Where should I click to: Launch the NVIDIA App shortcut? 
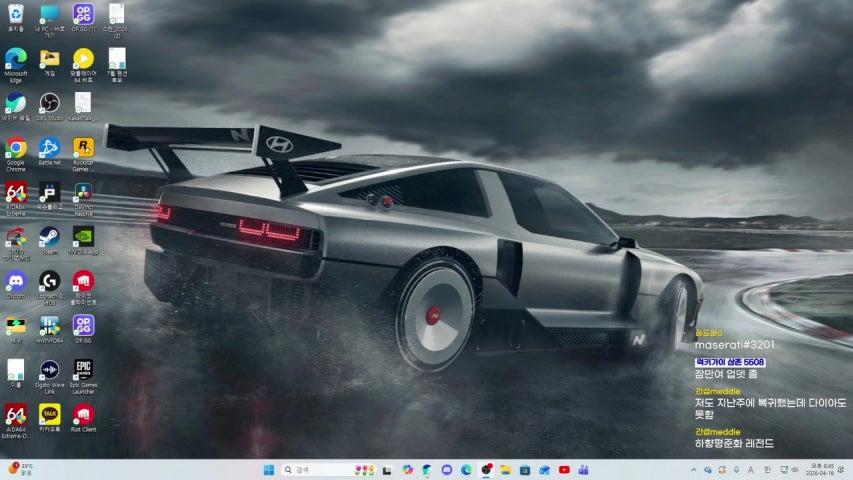(x=83, y=236)
